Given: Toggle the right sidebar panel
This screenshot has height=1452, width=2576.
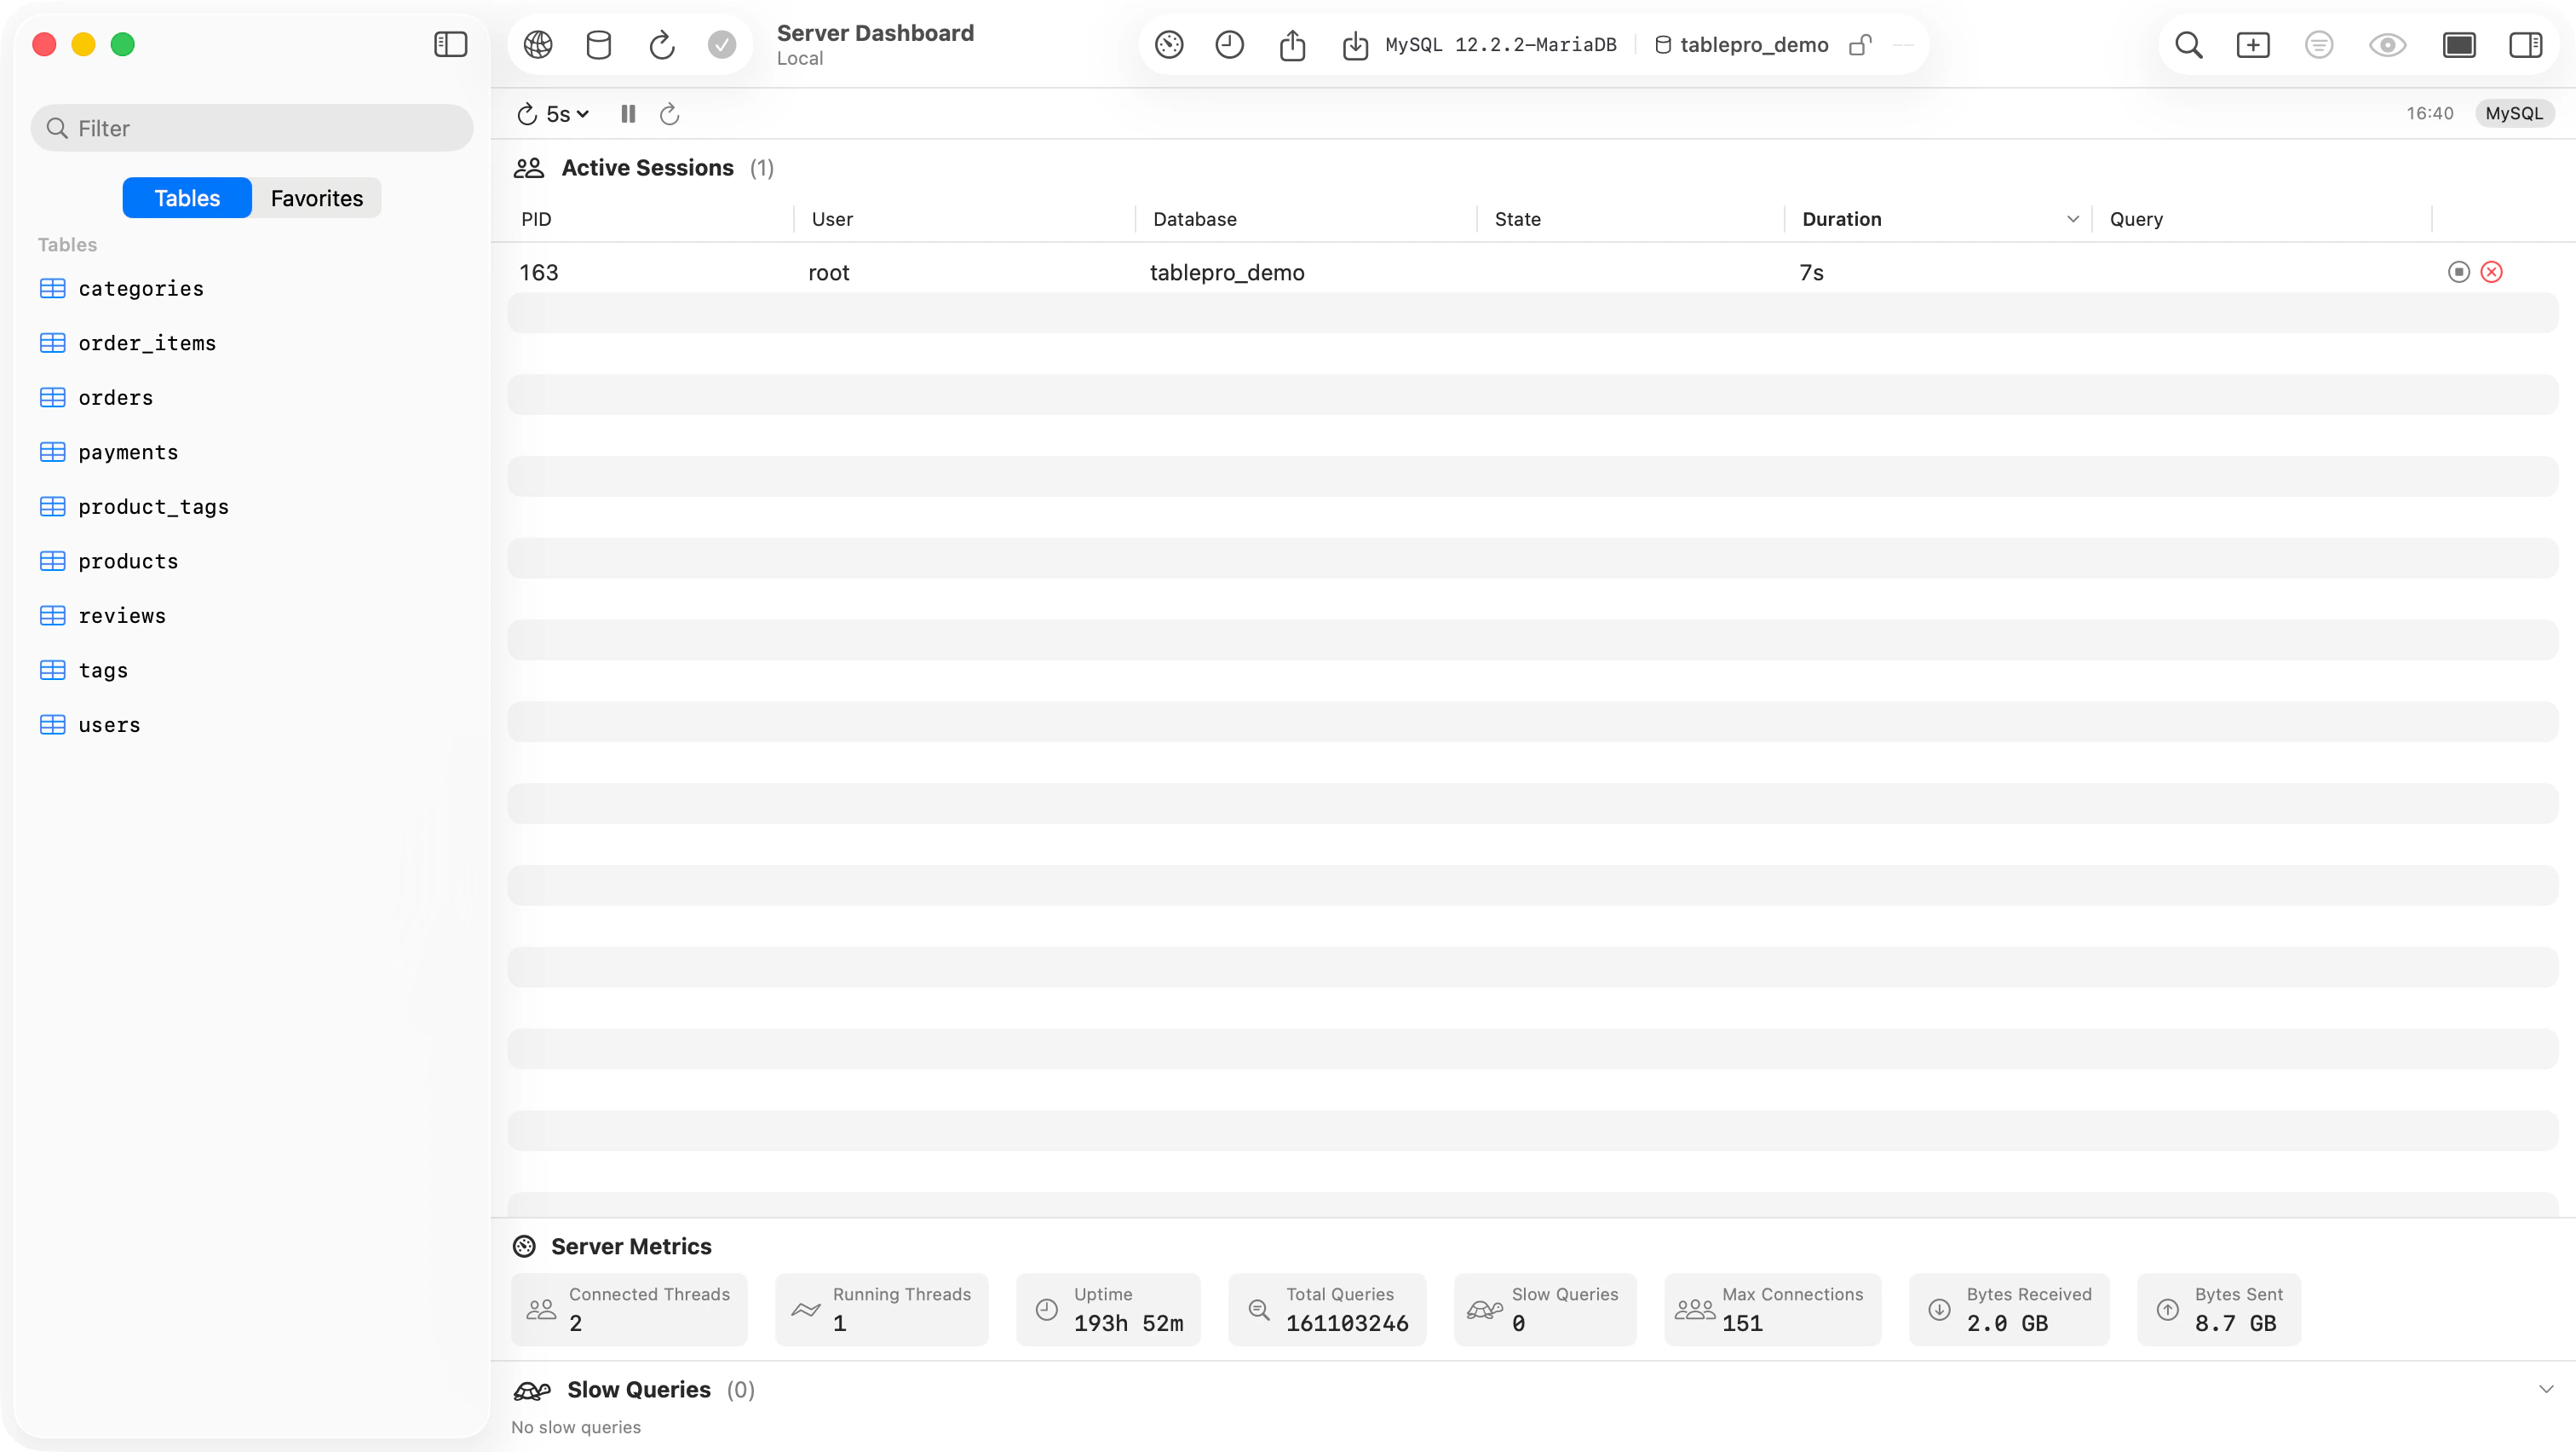Looking at the screenshot, I should (2526, 44).
